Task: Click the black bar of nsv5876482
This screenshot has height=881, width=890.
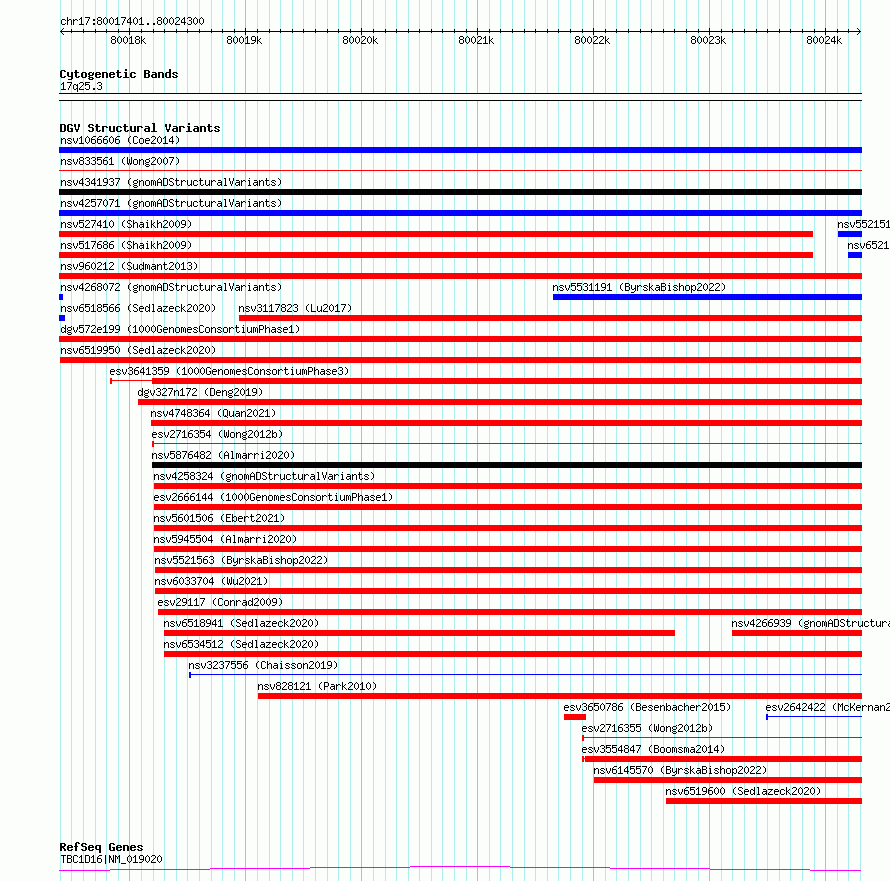Action: click(x=507, y=465)
